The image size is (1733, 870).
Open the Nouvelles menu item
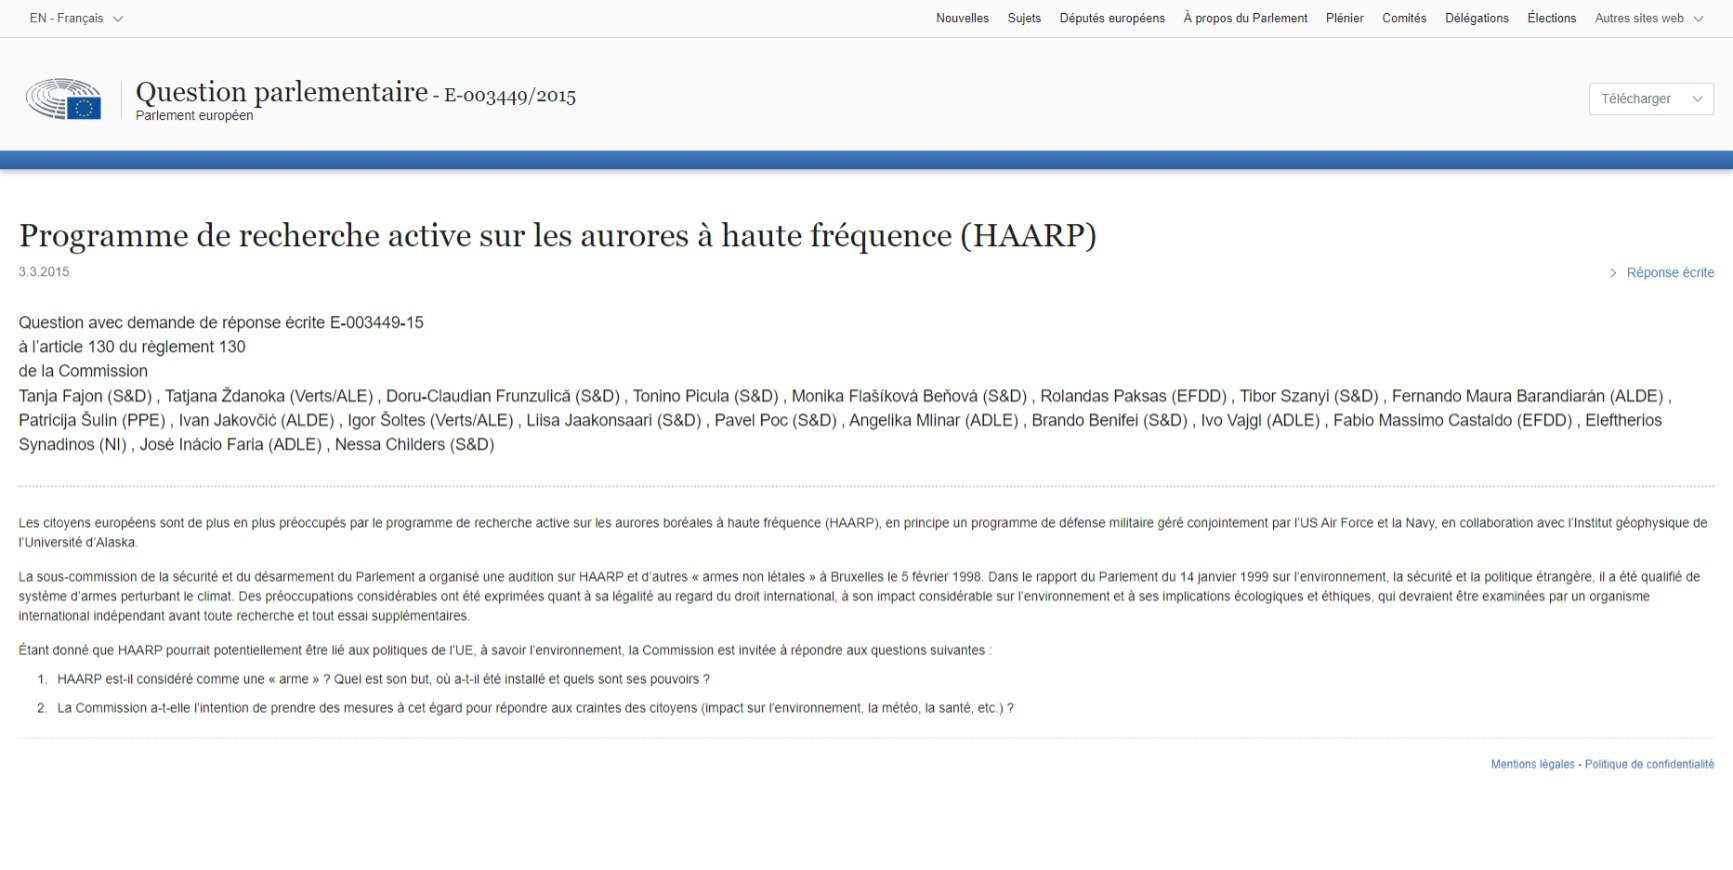(x=962, y=18)
